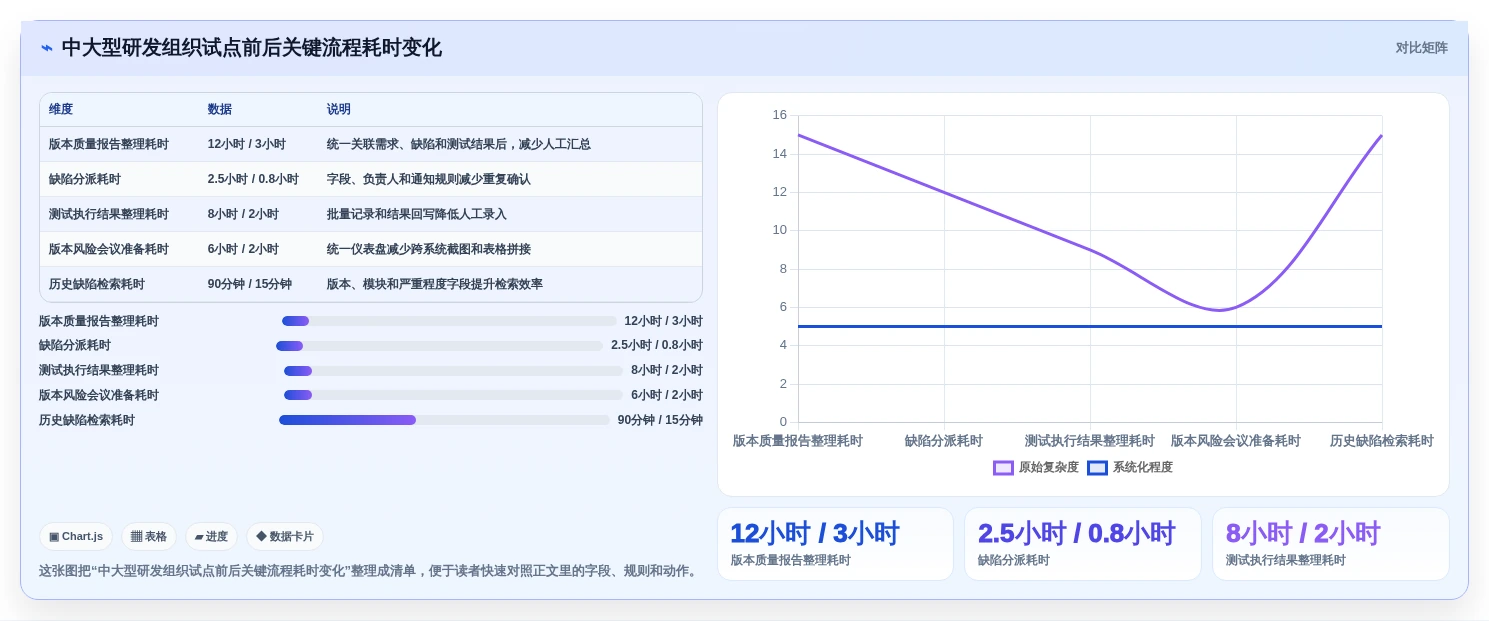Image resolution: width=1489 pixels, height=621 pixels.
Task: Select the Chart.js tag chip
Action: click(x=76, y=536)
